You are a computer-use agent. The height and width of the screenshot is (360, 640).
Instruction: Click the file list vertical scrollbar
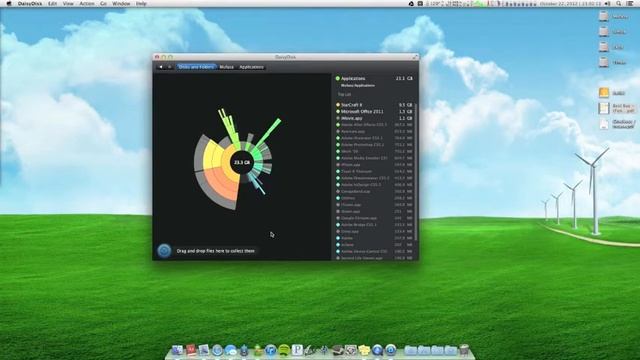(x=416, y=171)
